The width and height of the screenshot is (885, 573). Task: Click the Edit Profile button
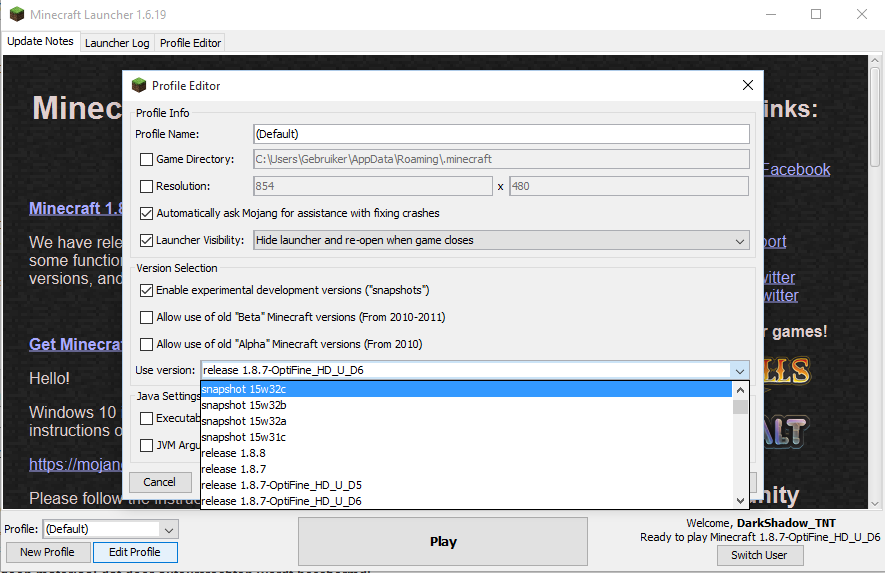point(134,552)
